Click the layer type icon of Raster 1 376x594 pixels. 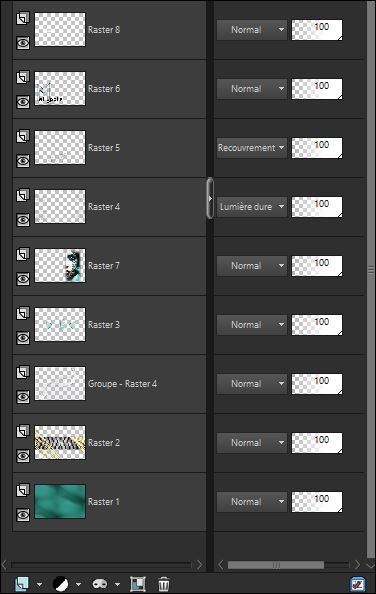(x=23, y=490)
